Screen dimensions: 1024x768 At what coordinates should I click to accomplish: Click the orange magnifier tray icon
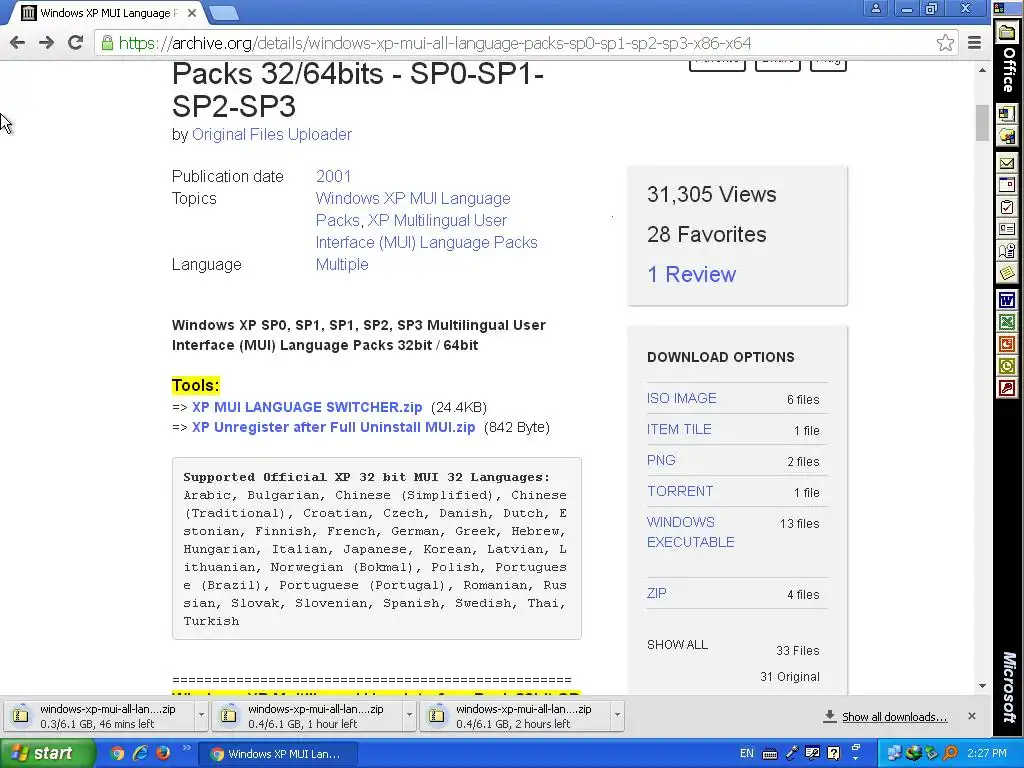point(950,753)
